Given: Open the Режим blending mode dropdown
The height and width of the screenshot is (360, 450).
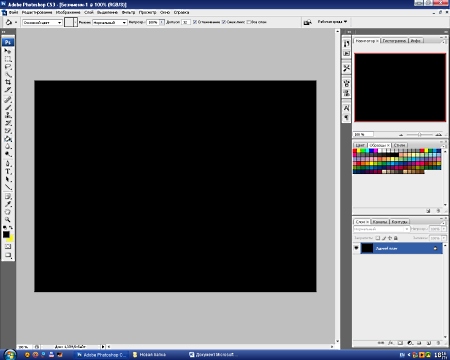Looking at the screenshot, I should click(x=110, y=22).
